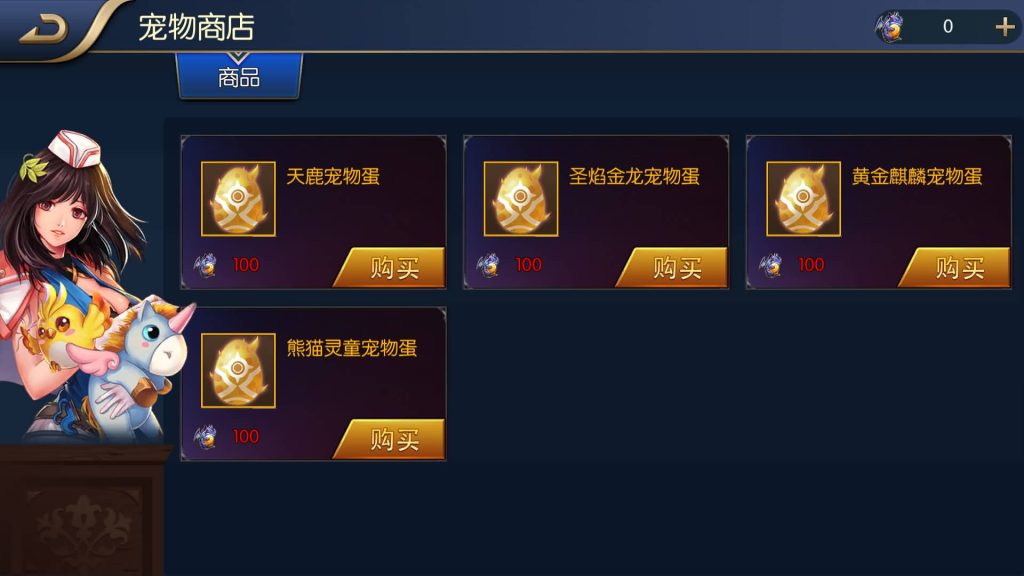The height and width of the screenshot is (576, 1024).
Task: Select the 熊猫灵童宠物蛋 egg icon
Action: 238,370
